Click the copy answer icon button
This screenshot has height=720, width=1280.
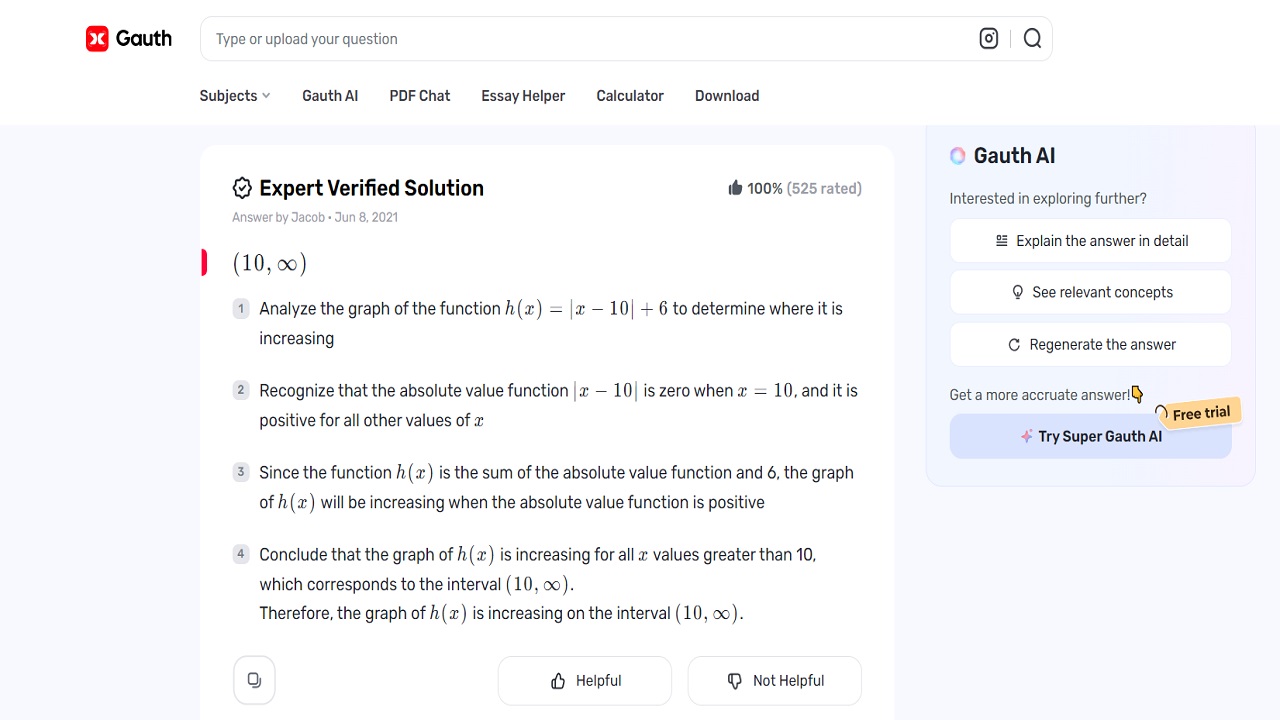(254, 681)
